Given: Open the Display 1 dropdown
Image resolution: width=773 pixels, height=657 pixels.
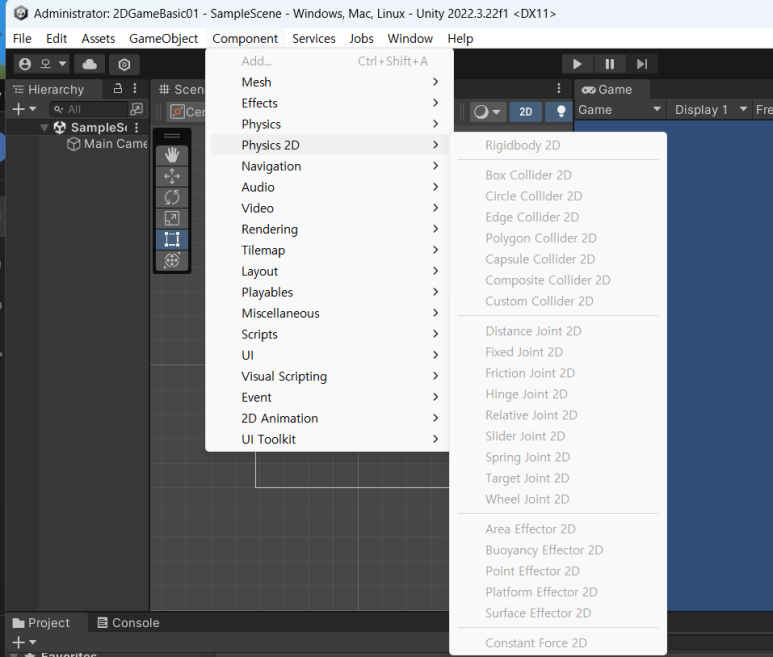Looking at the screenshot, I should [x=710, y=109].
